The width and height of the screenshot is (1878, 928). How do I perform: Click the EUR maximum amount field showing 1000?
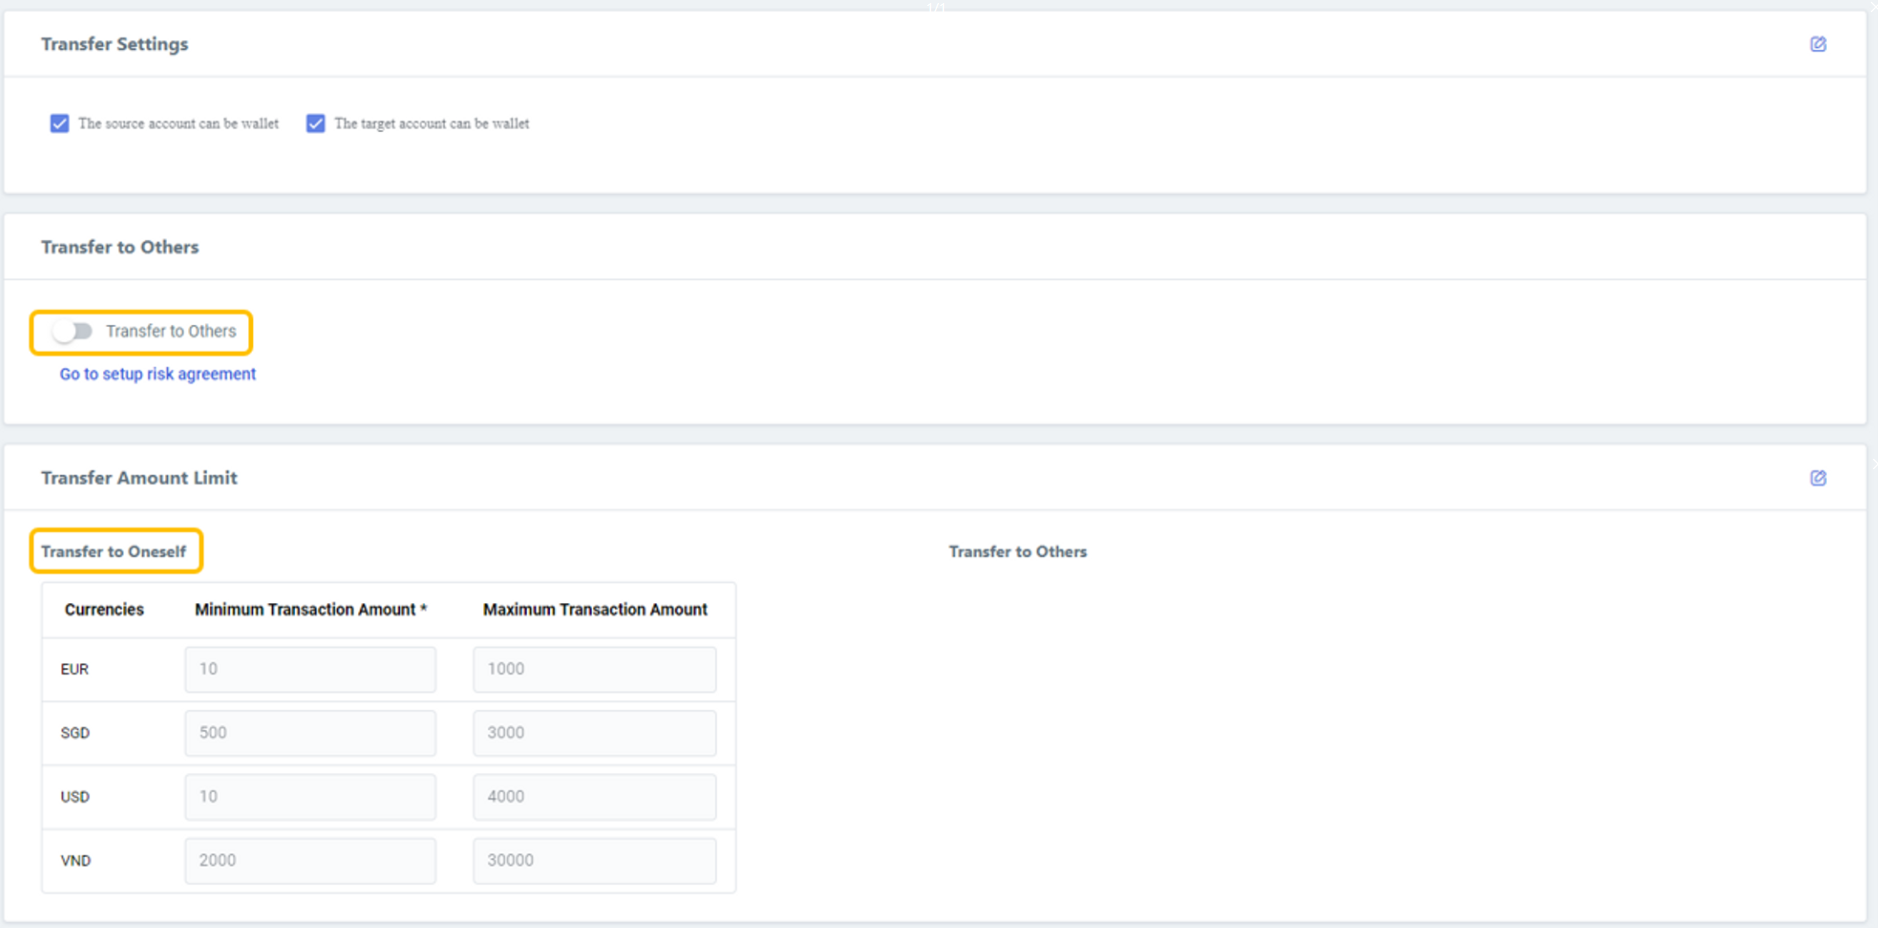point(594,669)
